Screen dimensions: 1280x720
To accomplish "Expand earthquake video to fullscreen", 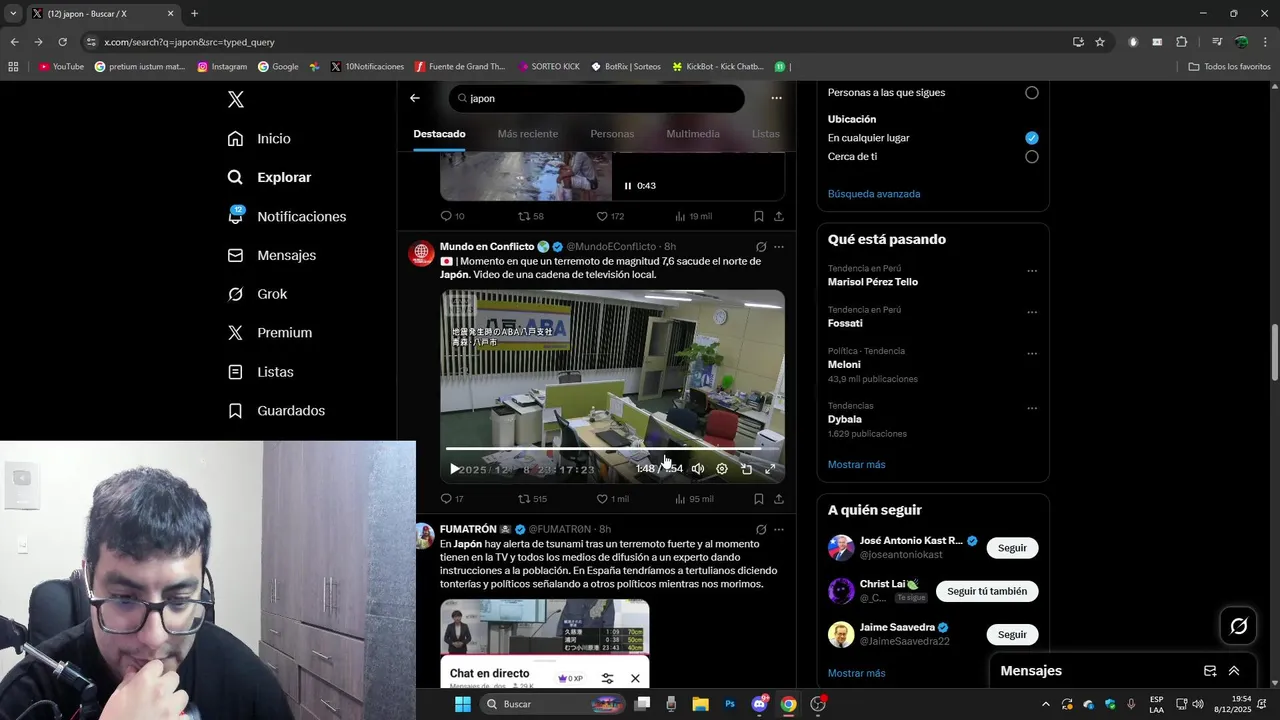I will click(770, 469).
